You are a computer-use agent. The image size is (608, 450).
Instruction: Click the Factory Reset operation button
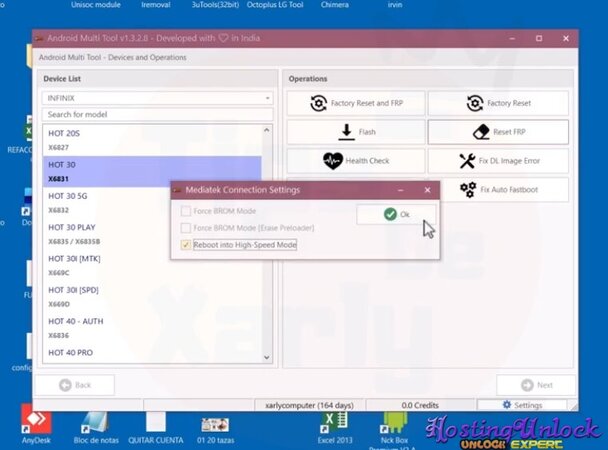pyautogui.click(x=498, y=103)
